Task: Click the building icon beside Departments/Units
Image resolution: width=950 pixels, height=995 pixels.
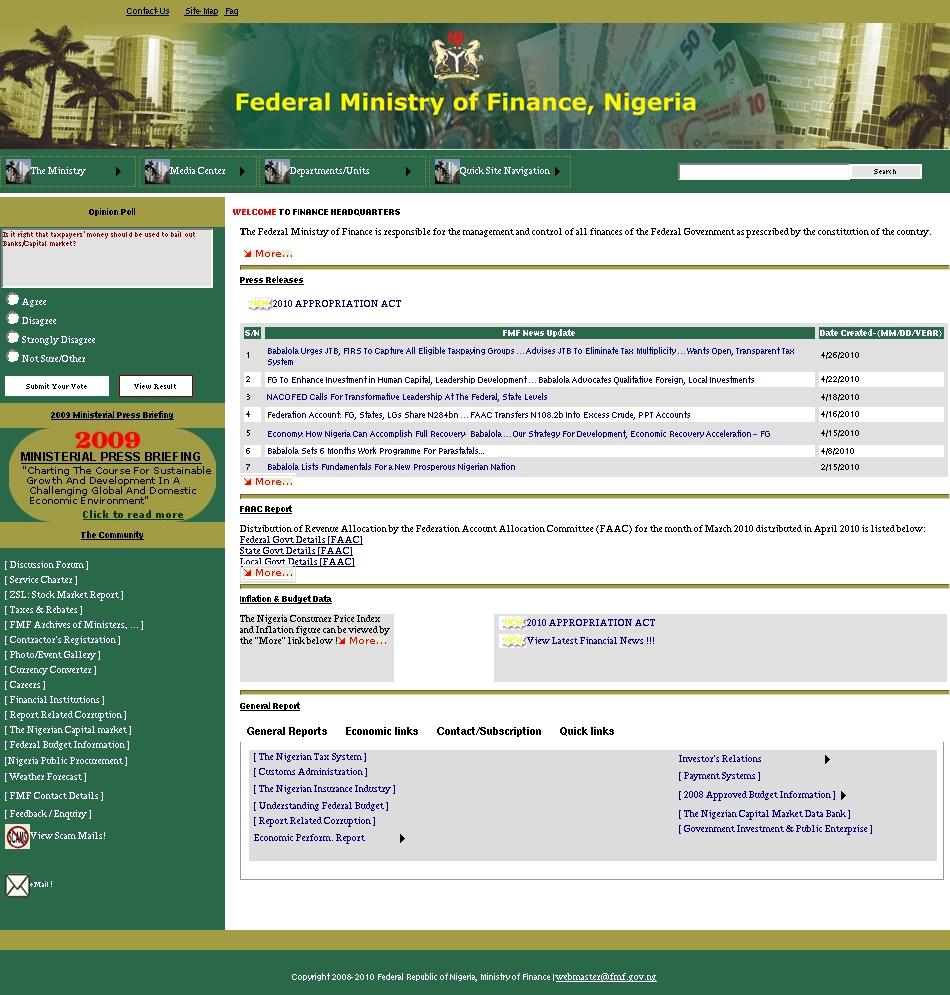Action: (x=277, y=171)
